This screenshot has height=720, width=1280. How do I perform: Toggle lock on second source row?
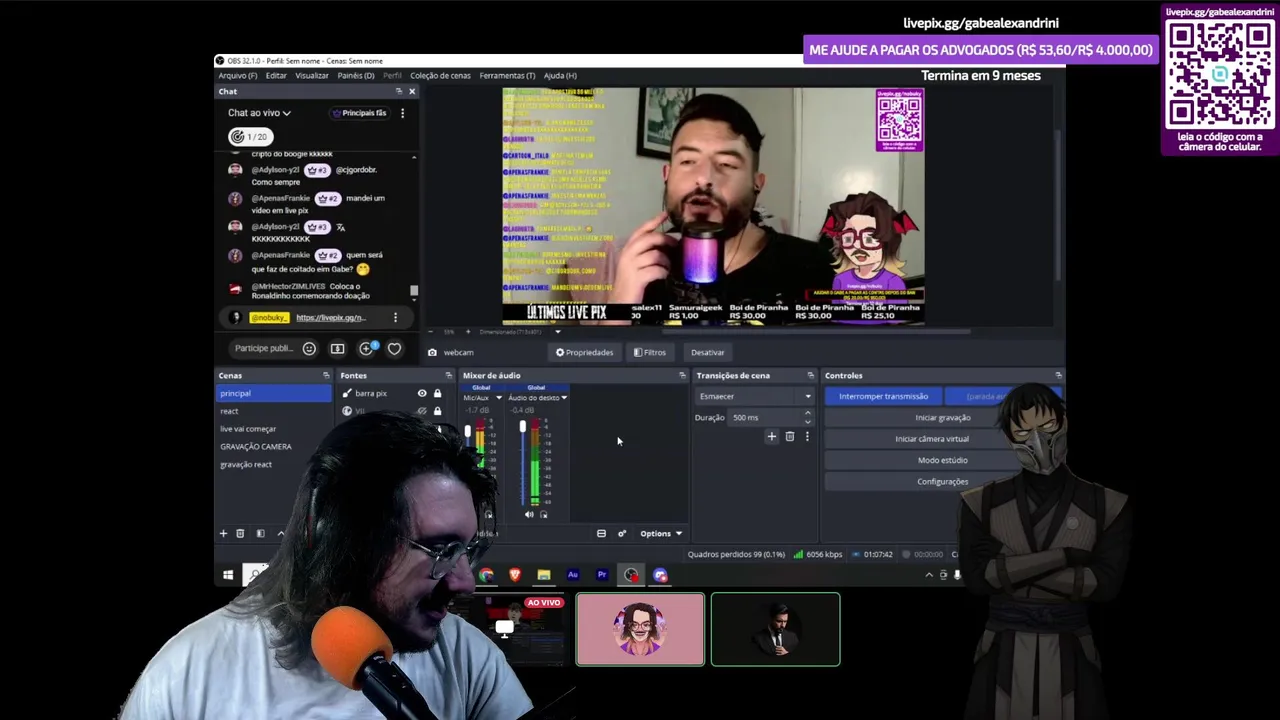coord(437,411)
